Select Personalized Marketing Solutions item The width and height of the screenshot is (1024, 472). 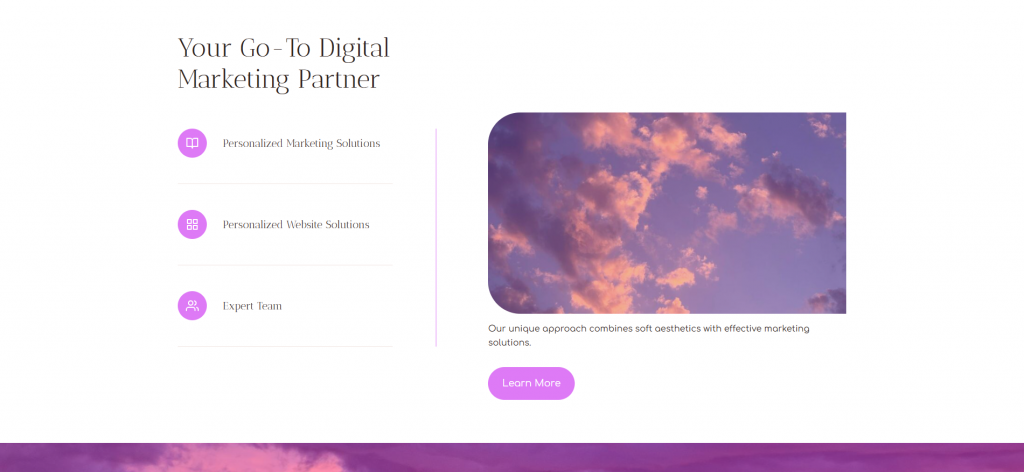pyautogui.click(x=285, y=143)
